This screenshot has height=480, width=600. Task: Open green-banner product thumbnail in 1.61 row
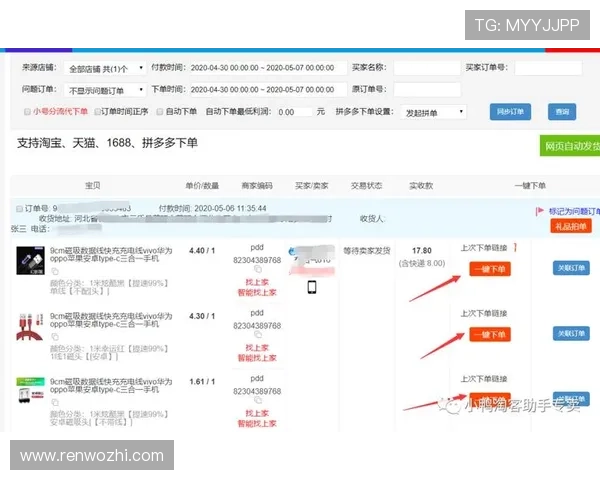(x=30, y=390)
